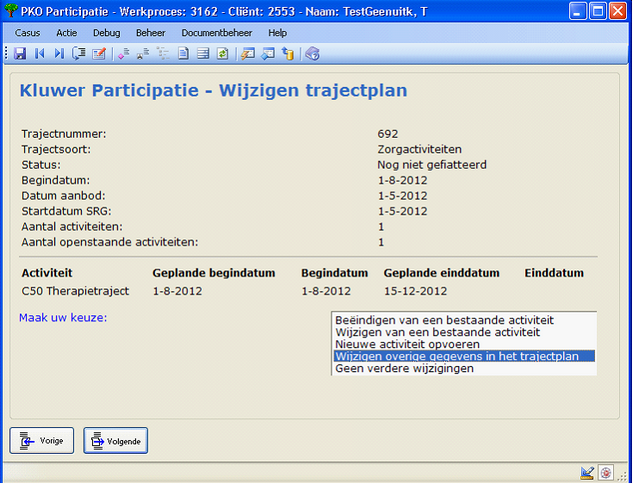Screen dimensions: 633x484
Task: Click the pink diamond with lines toolbar icon
Action: click(124, 54)
